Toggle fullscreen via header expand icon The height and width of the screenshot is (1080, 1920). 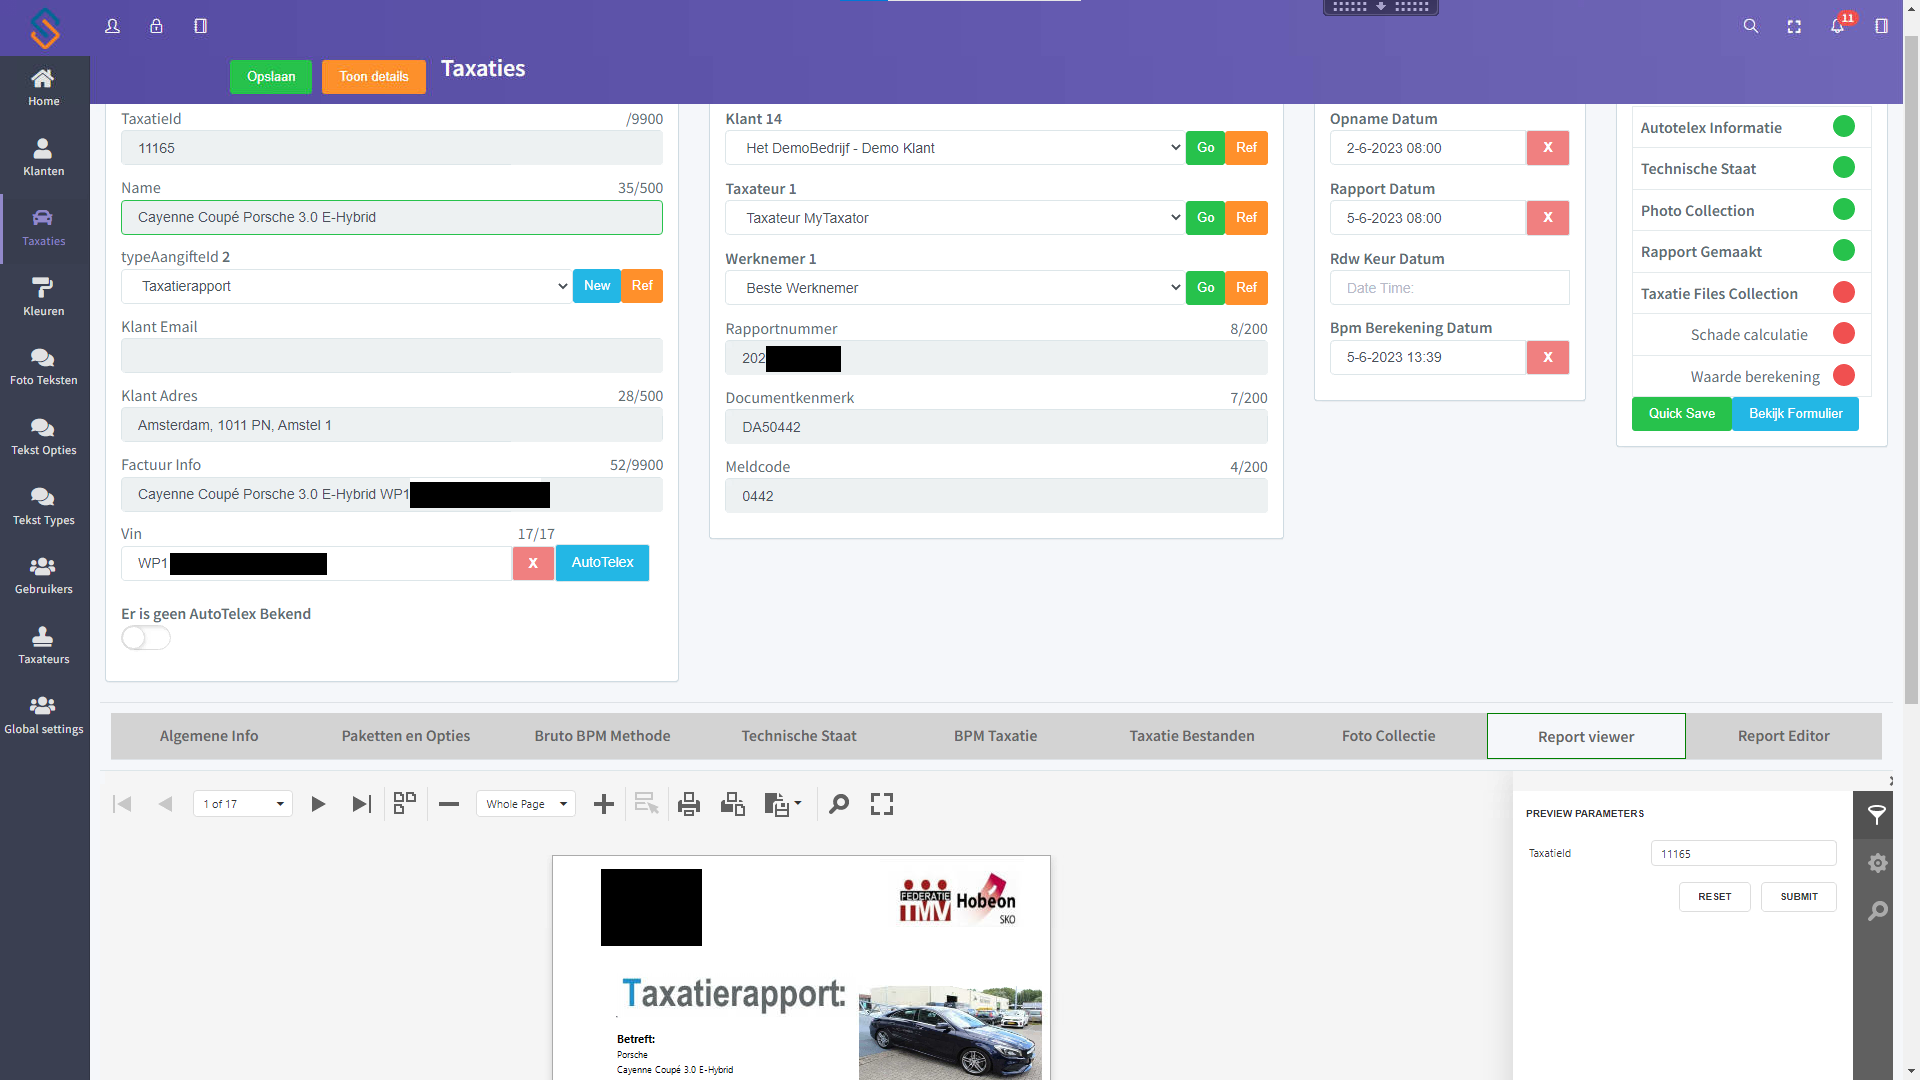pos(1794,26)
